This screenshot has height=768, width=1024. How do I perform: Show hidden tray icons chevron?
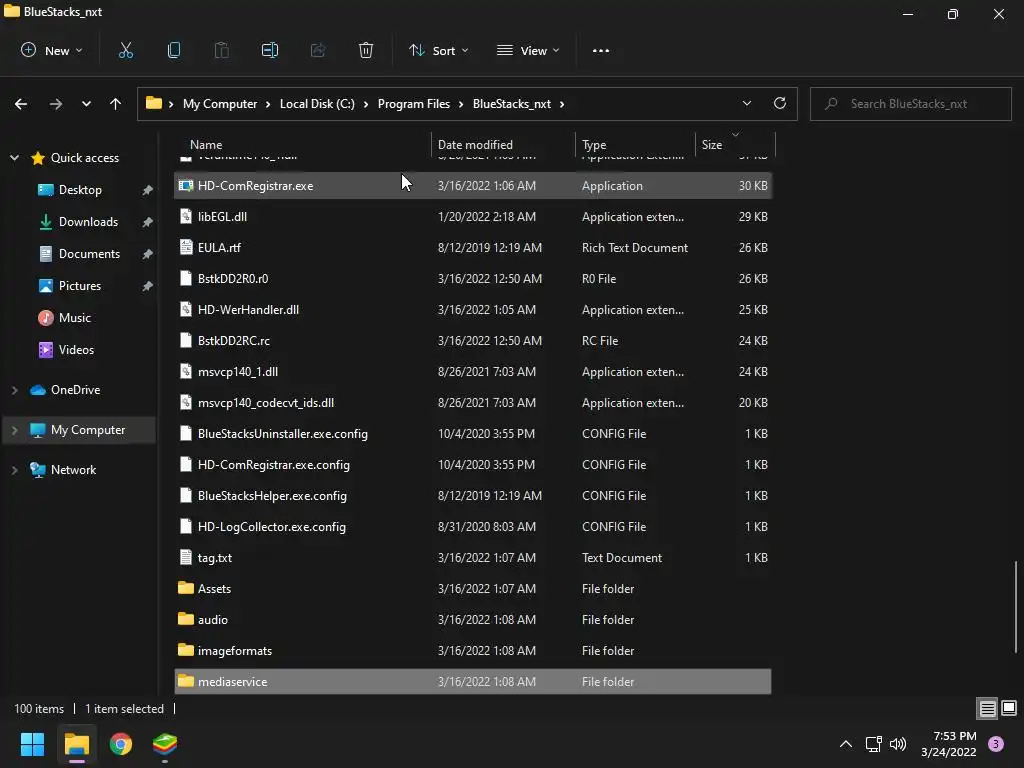click(x=846, y=744)
